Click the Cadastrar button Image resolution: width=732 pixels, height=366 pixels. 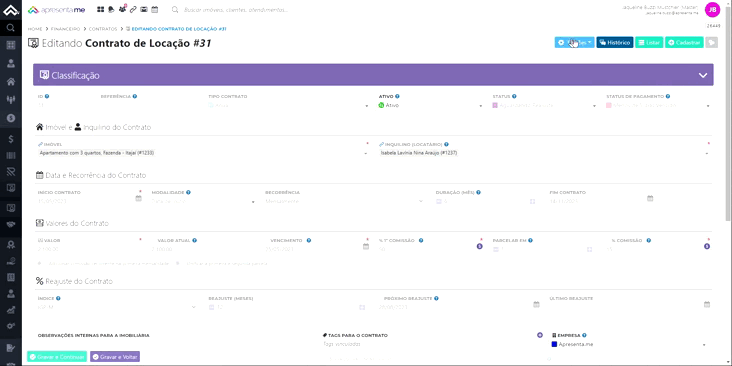pyautogui.click(x=684, y=42)
